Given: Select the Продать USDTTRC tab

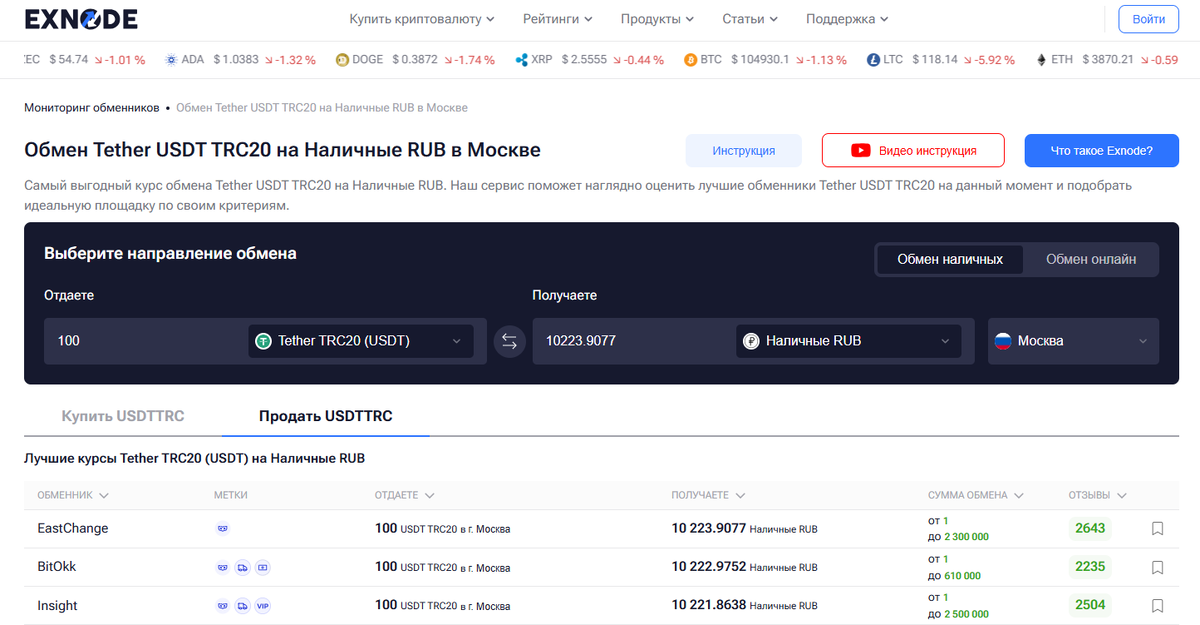Looking at the screenshot, I should click(326, 416).
